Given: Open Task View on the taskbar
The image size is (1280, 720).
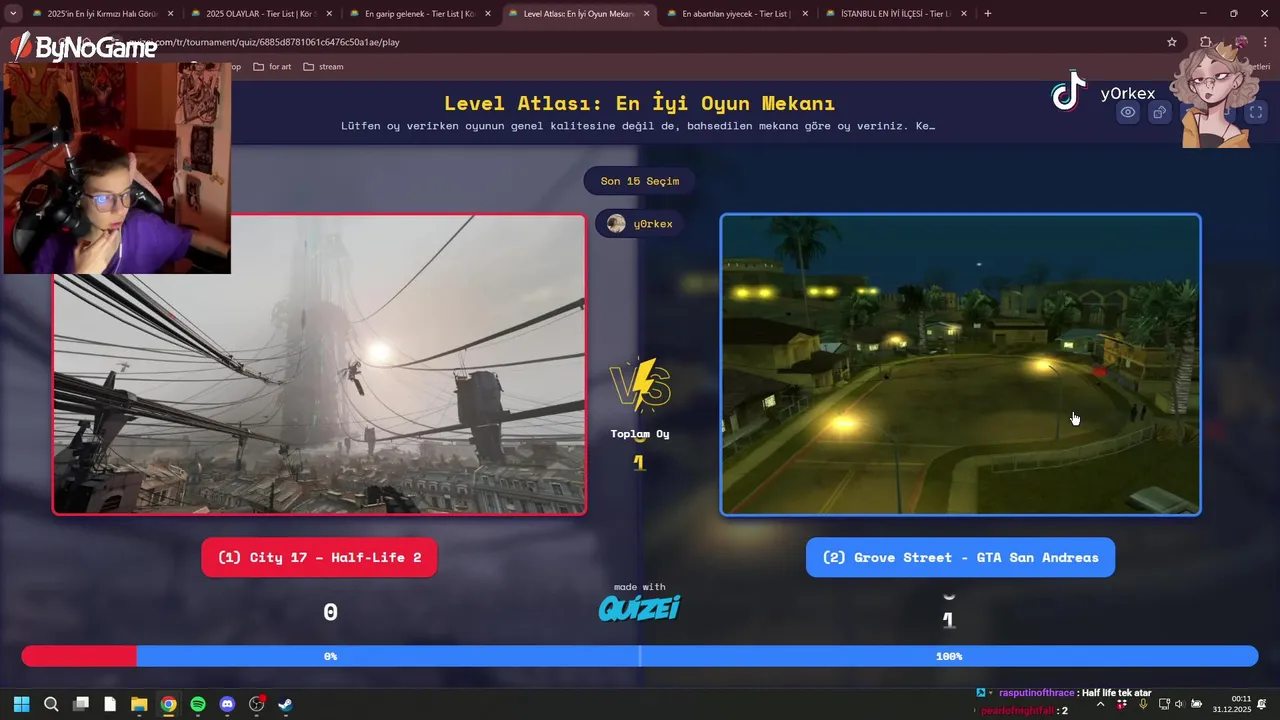Looking at the screenshot, I should tap(81, 704).
